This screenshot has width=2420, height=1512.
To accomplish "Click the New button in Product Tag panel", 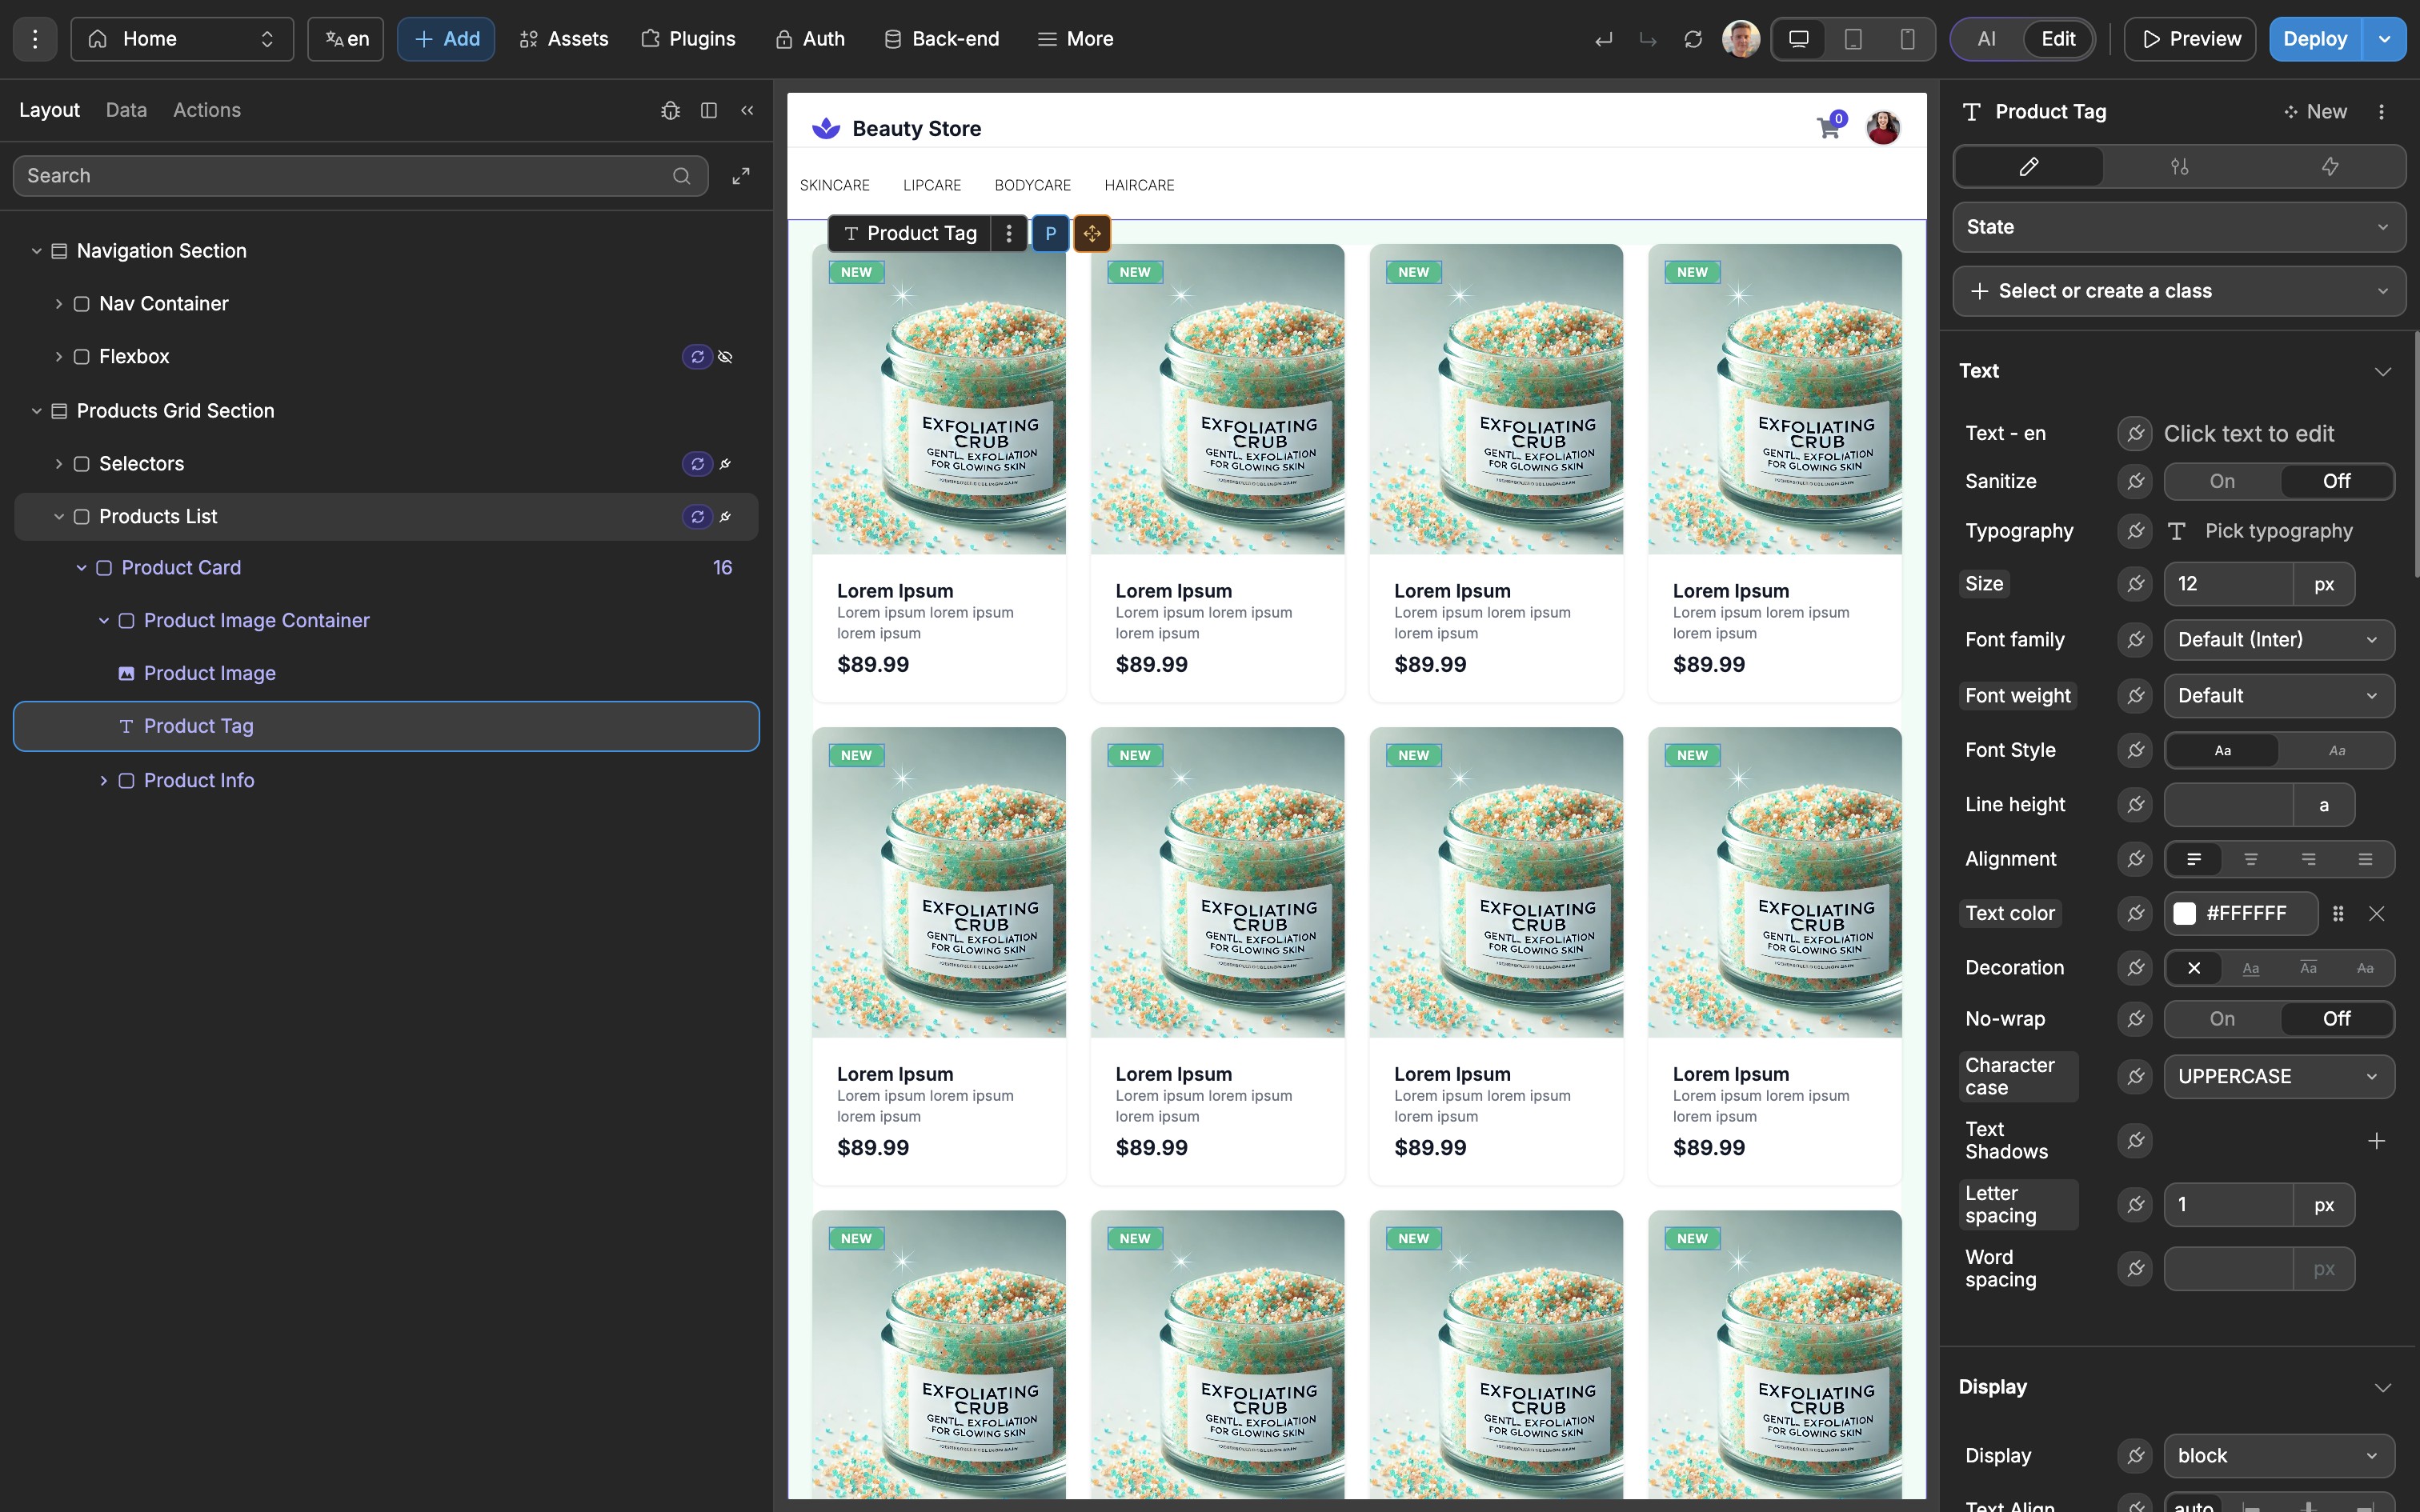I will (2315, 112).
